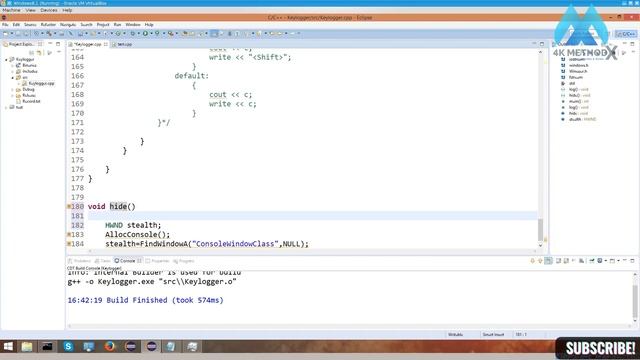Open the Search menu
The height and width of the screenshot is (360, 640).
[86, 24]
